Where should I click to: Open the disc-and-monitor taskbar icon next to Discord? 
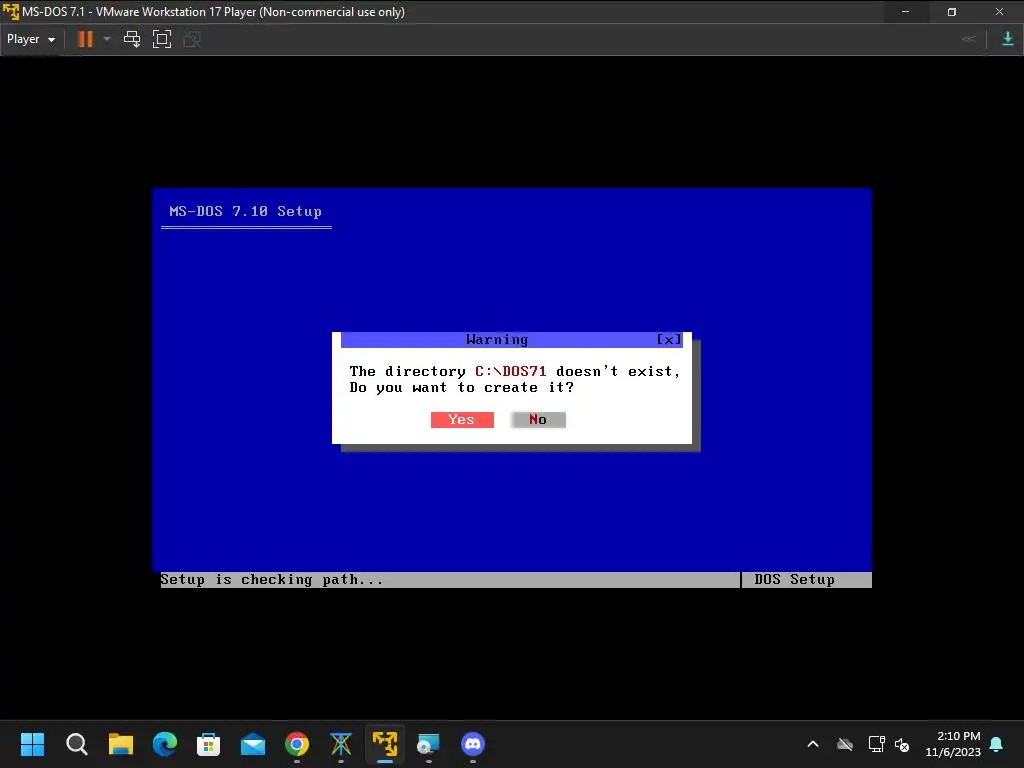[428, 744]
